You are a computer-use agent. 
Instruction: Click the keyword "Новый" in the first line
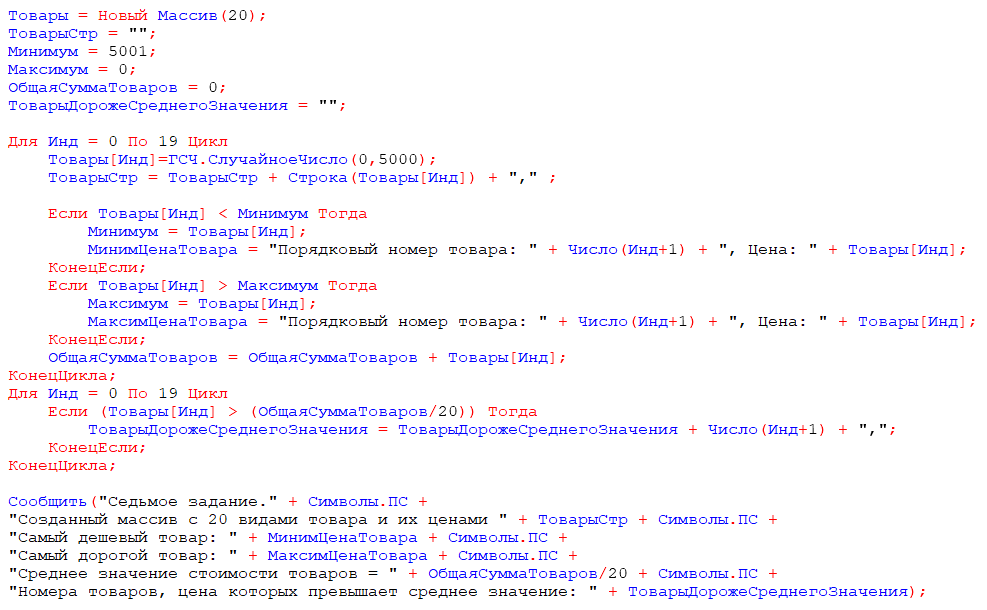pyautogui.click(x=122, y=16)
